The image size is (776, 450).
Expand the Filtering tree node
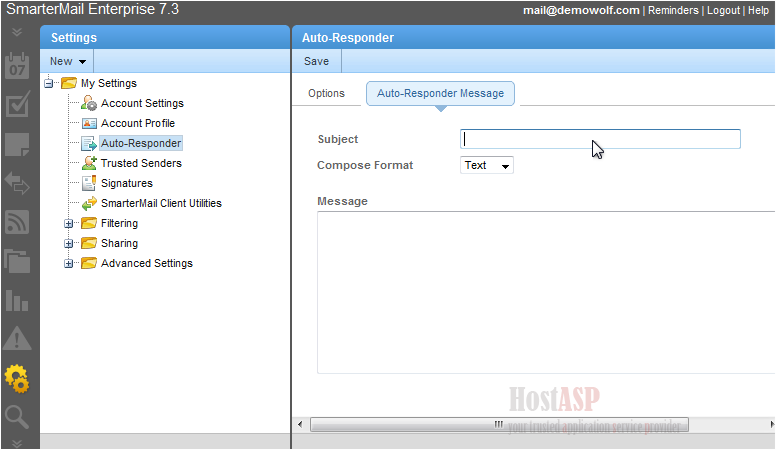[69, 224]
